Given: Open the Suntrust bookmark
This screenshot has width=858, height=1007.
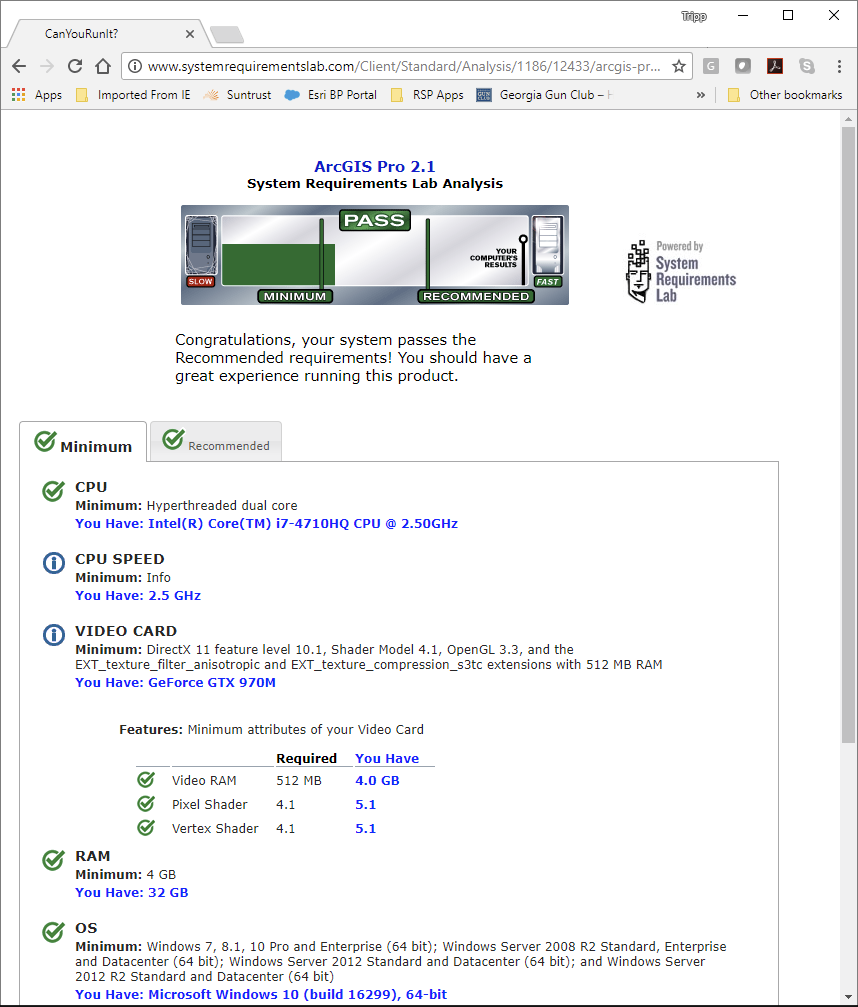Looking at the screenshot, I should click(x=238, y=95).
